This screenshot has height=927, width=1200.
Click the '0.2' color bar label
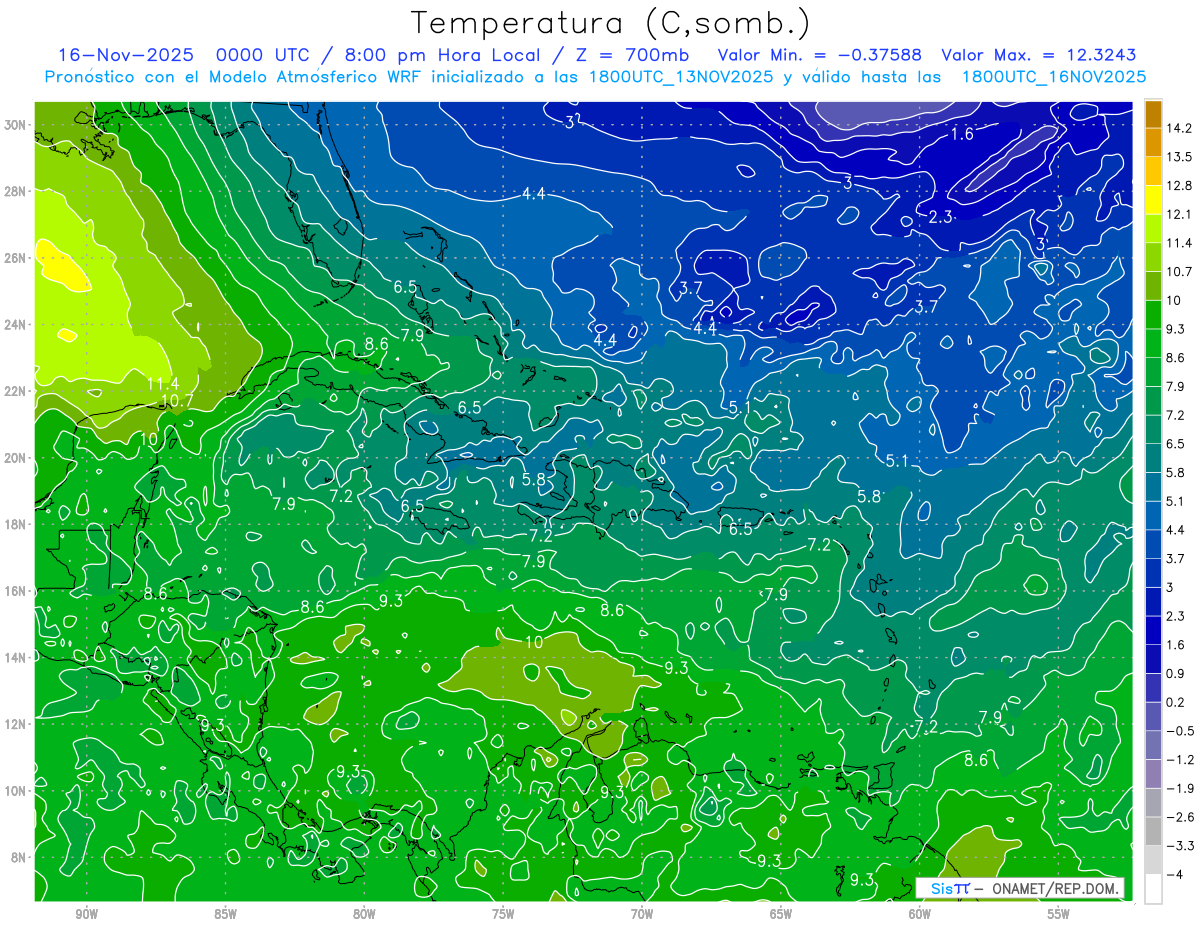pyautogui.click(x=1177, y=702)
